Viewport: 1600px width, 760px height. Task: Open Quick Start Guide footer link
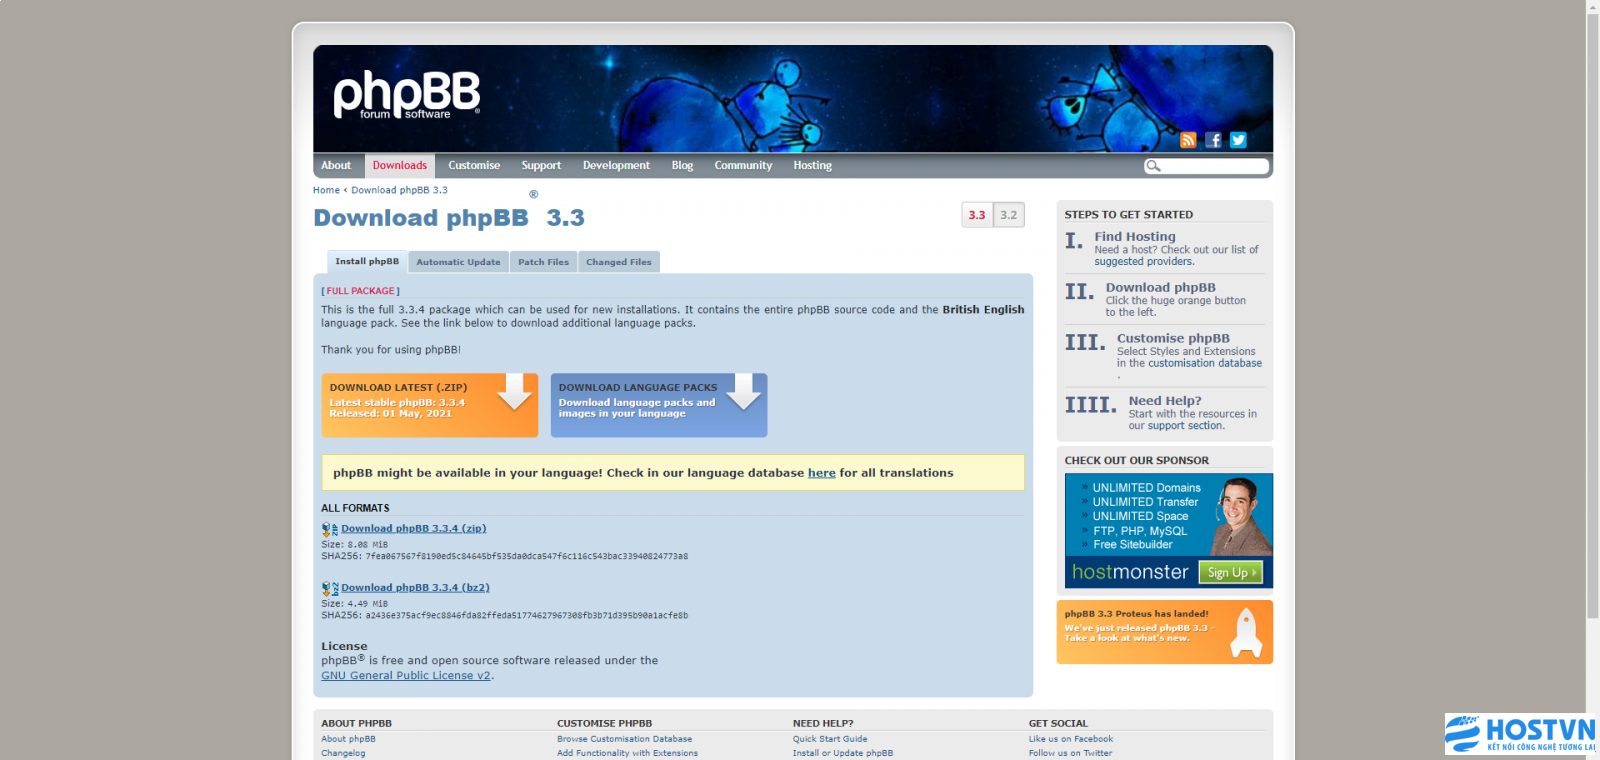coord(830,739)
